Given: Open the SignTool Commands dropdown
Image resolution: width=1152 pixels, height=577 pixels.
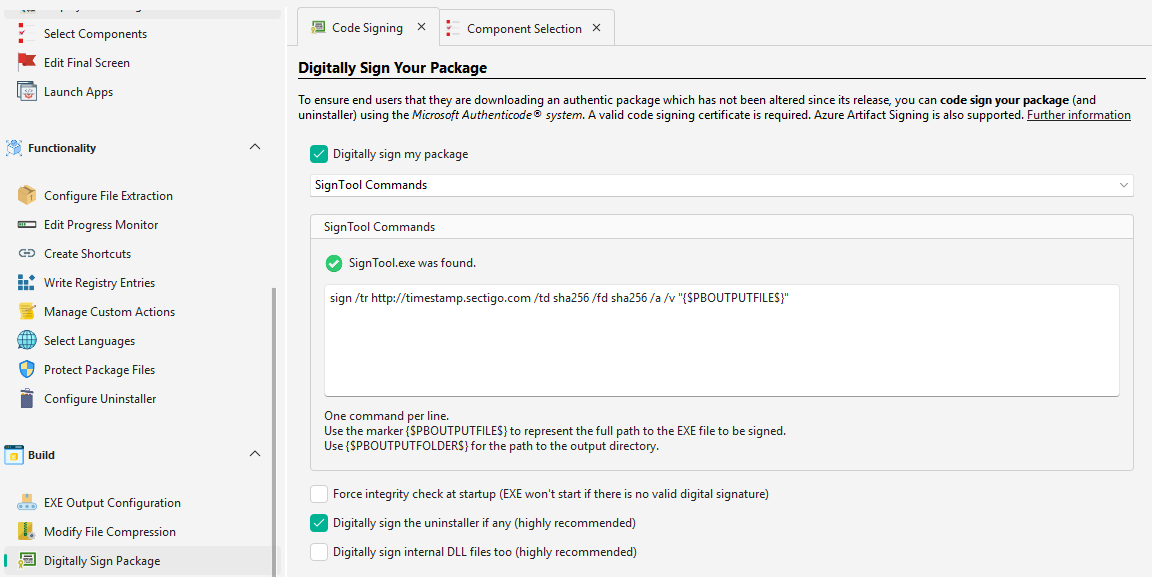Looking at the screenshot, I should [x=1122, y=185].
